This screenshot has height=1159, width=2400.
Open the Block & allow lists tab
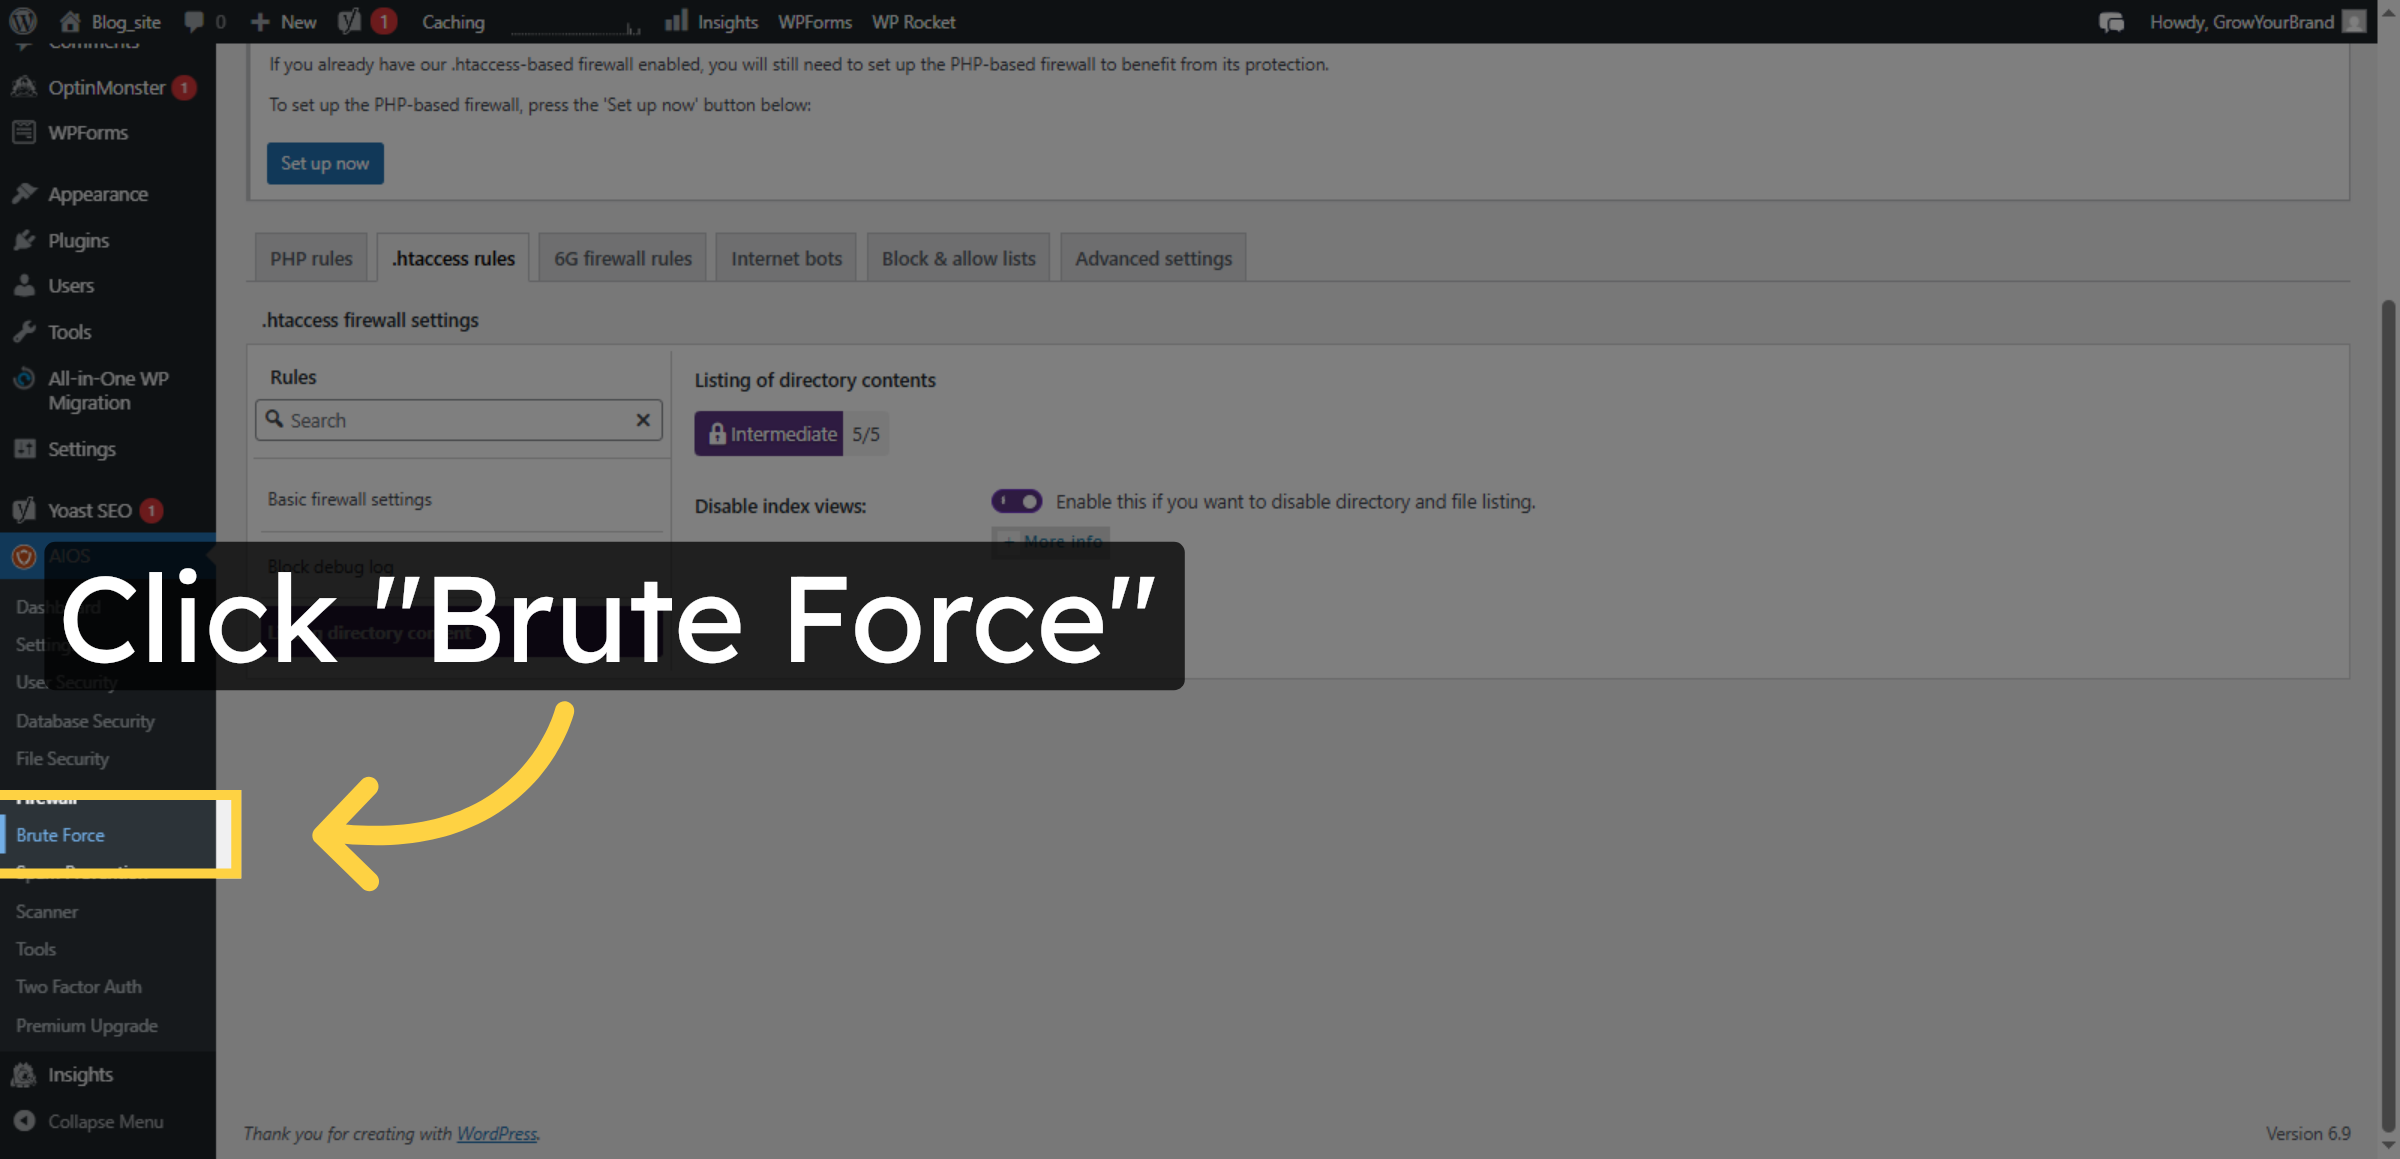957,257
